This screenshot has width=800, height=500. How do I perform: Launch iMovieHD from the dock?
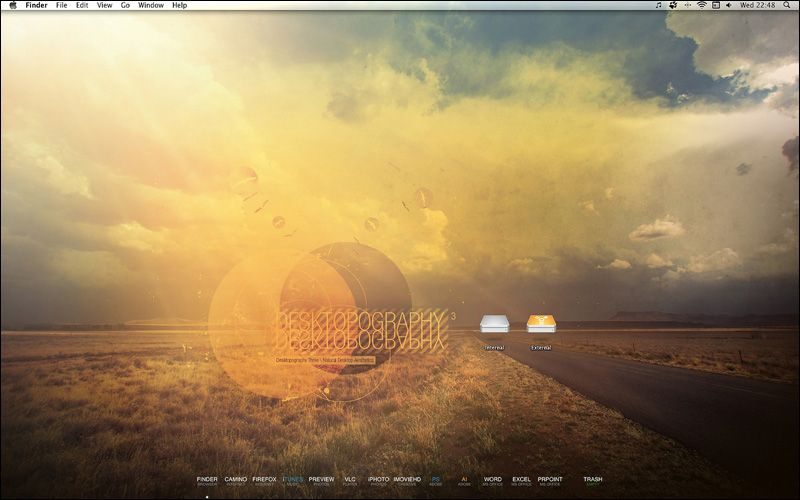point(407,481)
